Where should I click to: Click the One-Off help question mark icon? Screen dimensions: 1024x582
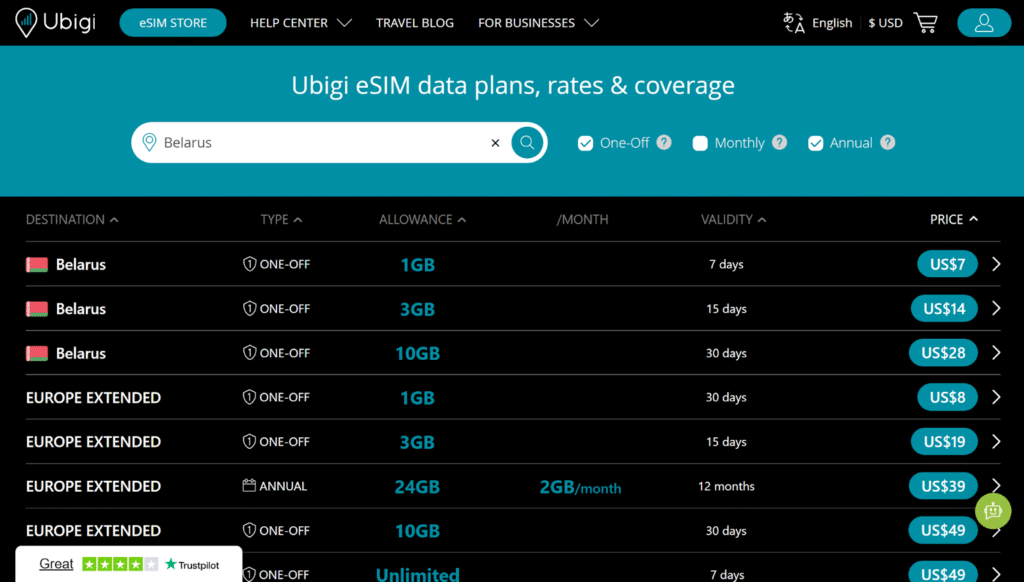pyautogui.click(x=663, y=143)
